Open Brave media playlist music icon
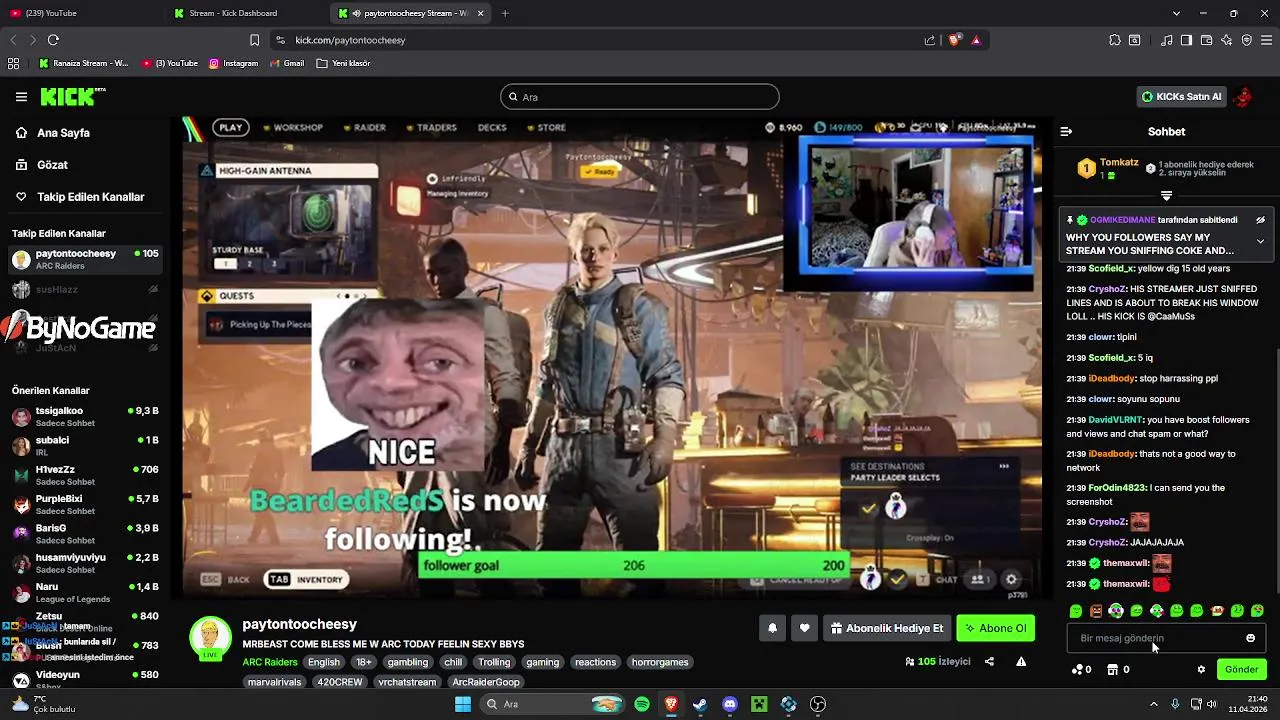This screenshot has height=720, width=1280. [1167, 40]
